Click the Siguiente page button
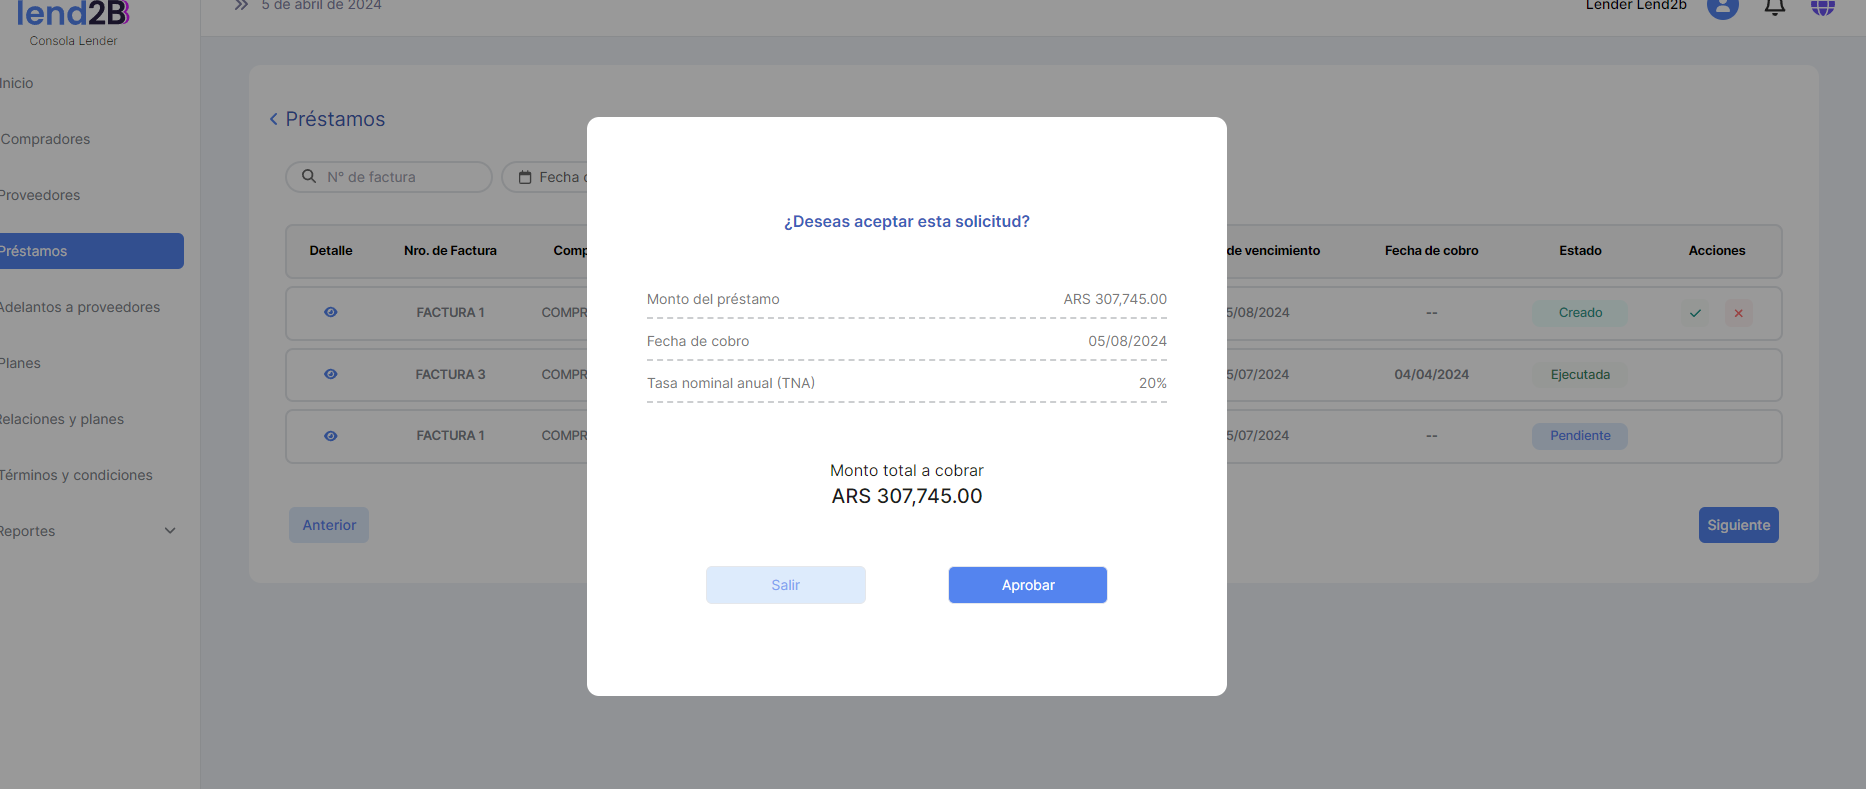 1738,525
